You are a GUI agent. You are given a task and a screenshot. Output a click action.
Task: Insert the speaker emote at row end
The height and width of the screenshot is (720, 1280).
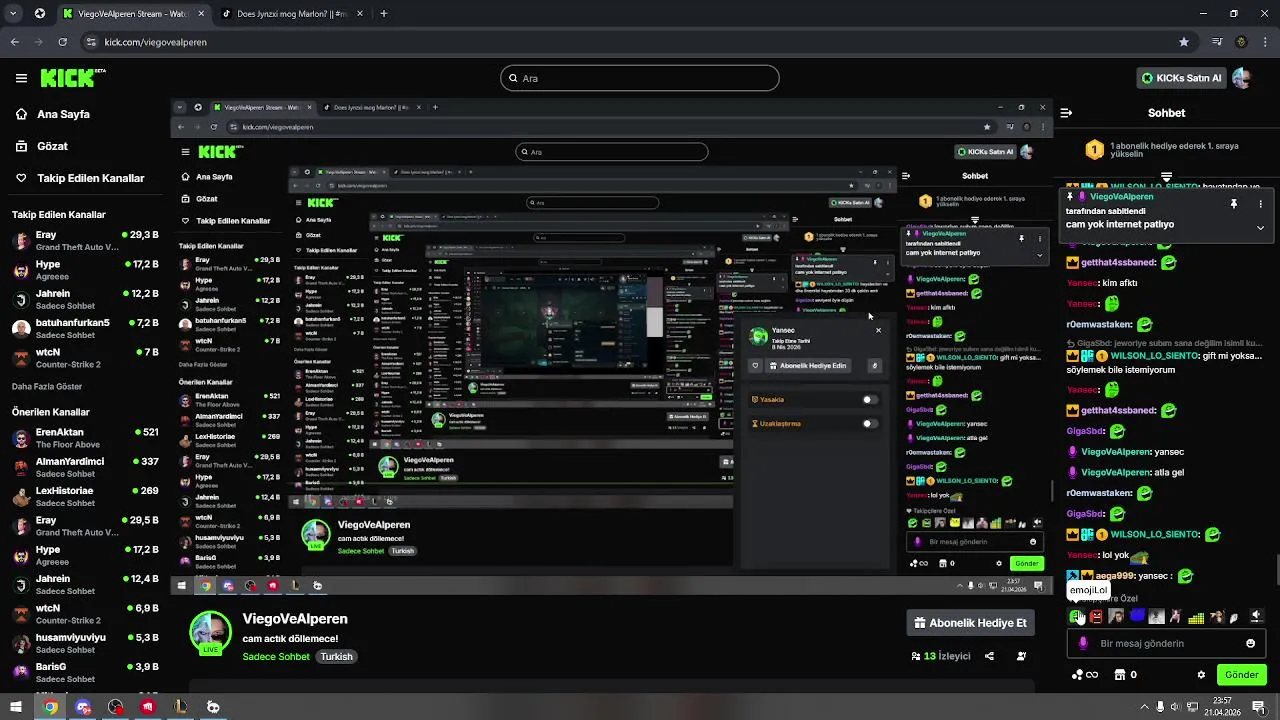pos(1256,617)
